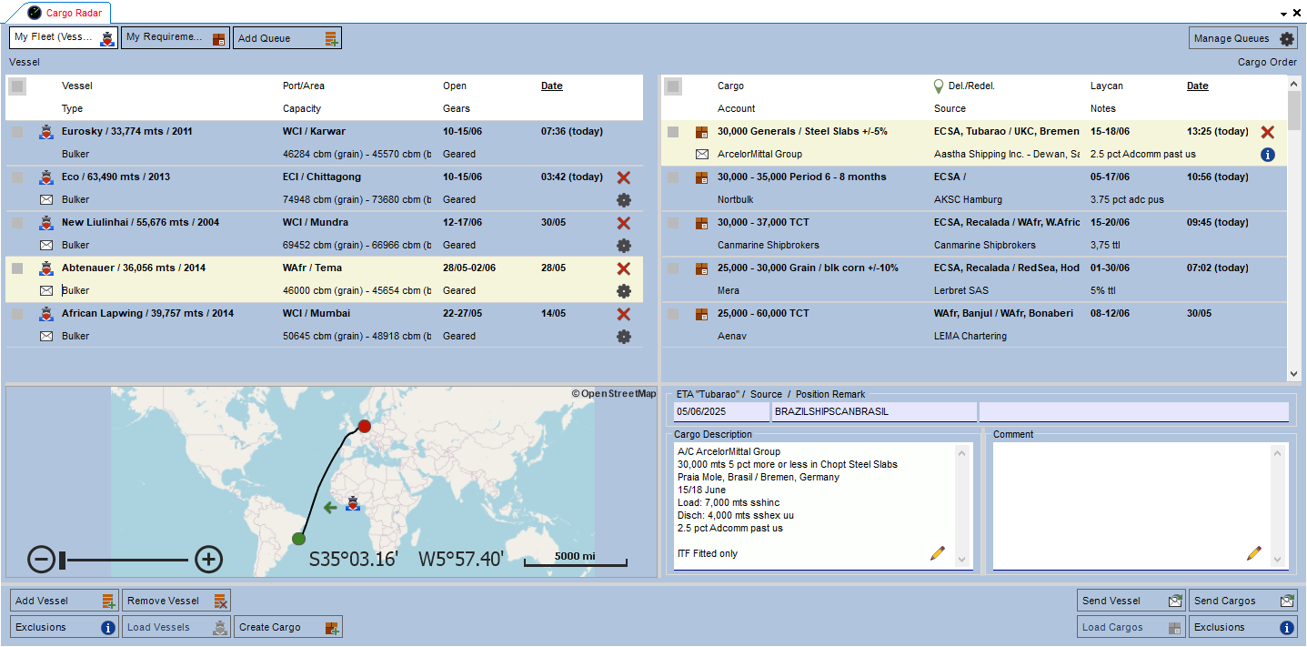Click Add Vessel button
The width and height of the screenshot is (1307, 647).
click(65, 600)
